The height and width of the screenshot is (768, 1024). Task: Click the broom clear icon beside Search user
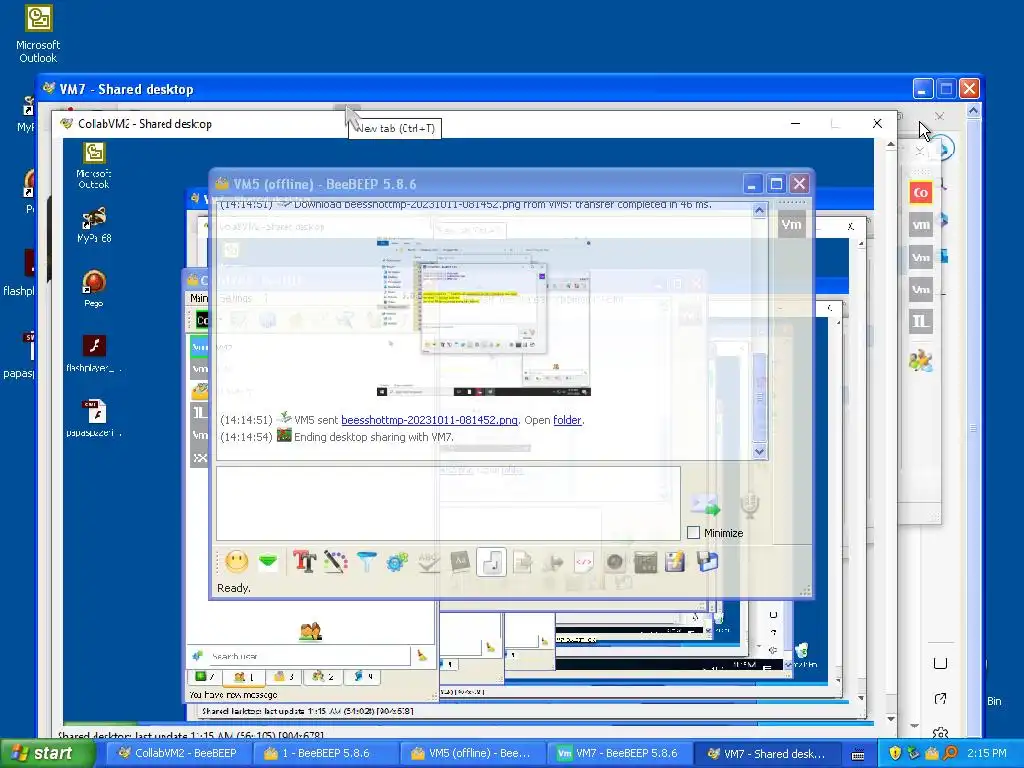tap(422, 655)
